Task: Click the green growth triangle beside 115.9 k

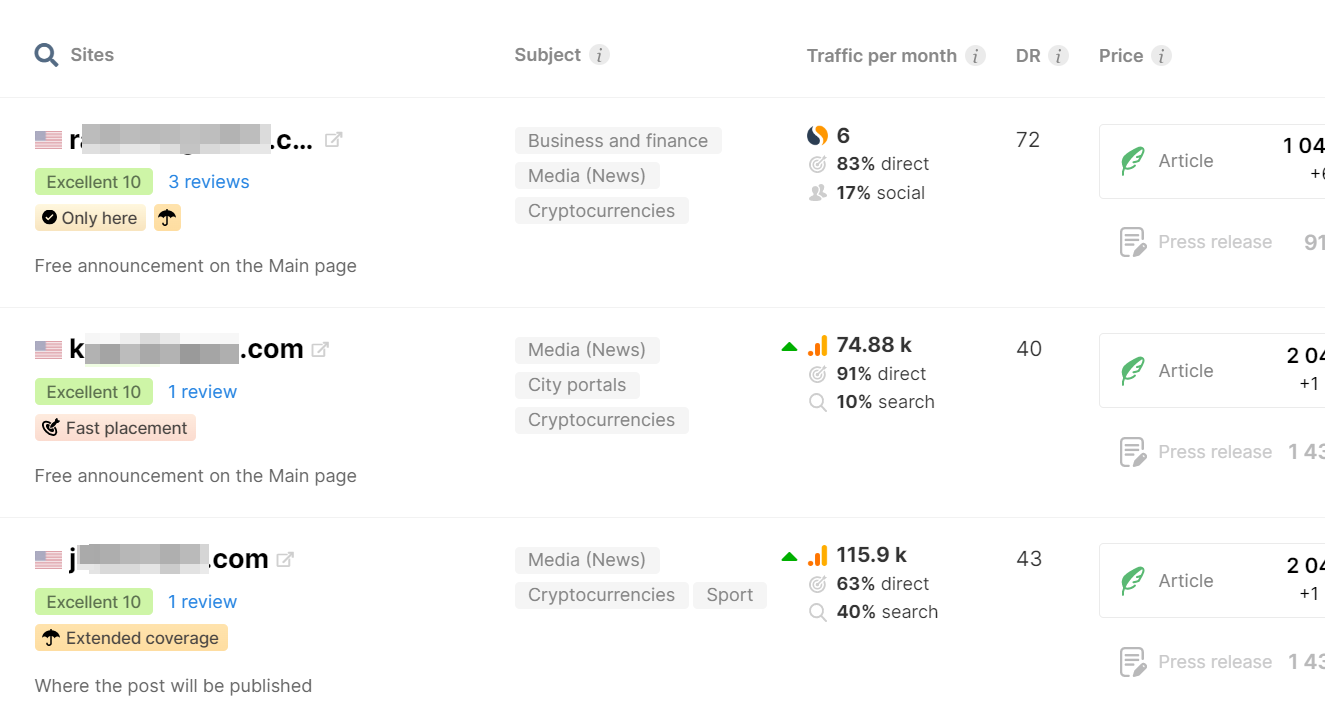Action: click(789, 554)
